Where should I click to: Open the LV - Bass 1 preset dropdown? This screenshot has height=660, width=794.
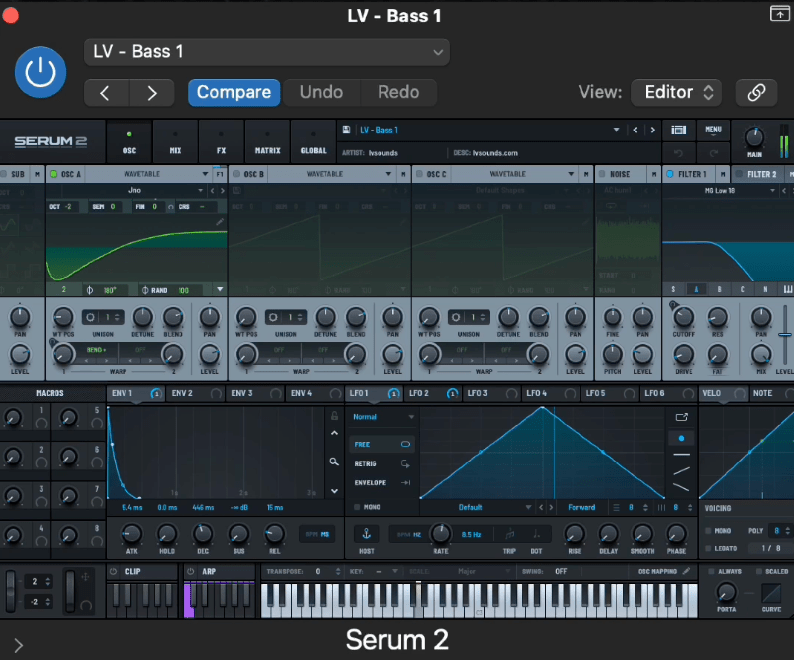267,52
